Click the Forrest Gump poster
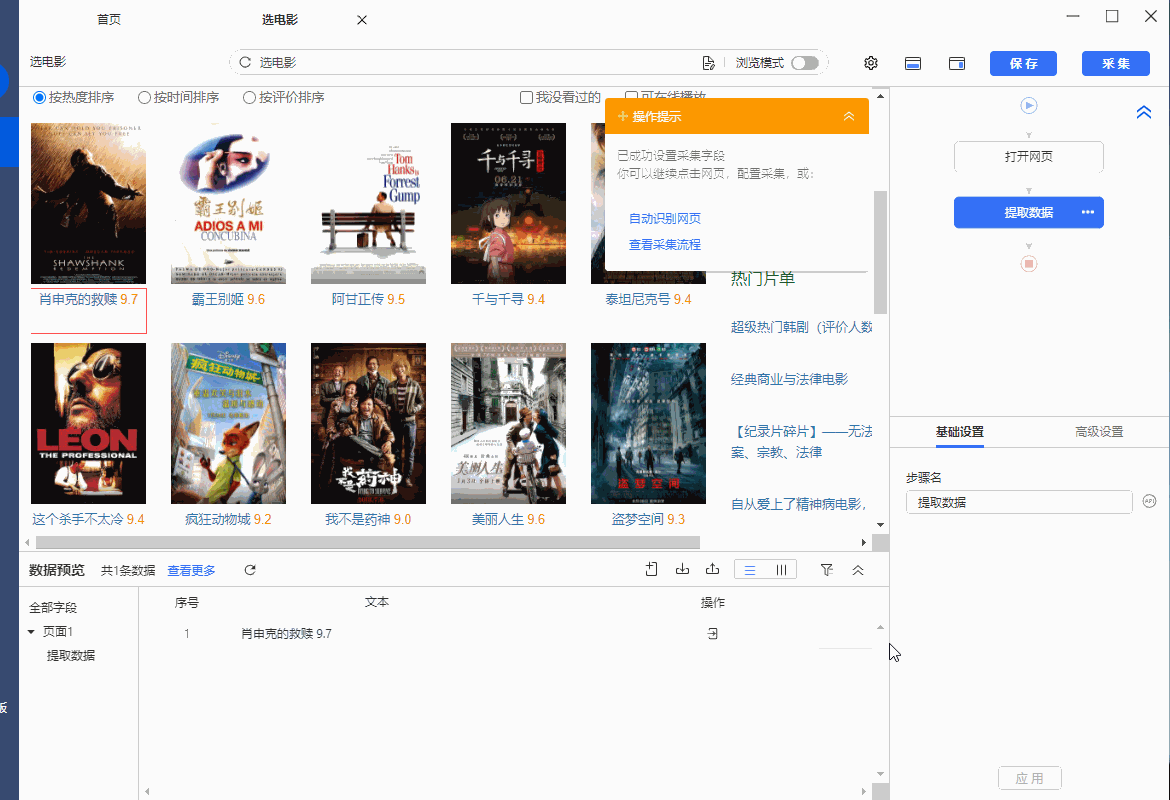The width and height of the screenshot is (1170, 800). pos(369,204)
